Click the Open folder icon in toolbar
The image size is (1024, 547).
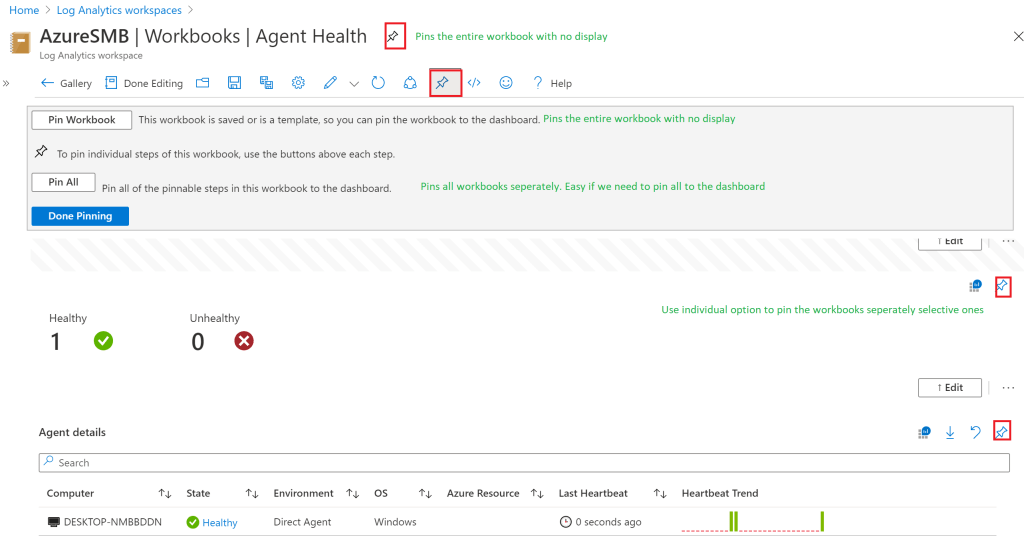click(203, 83)
